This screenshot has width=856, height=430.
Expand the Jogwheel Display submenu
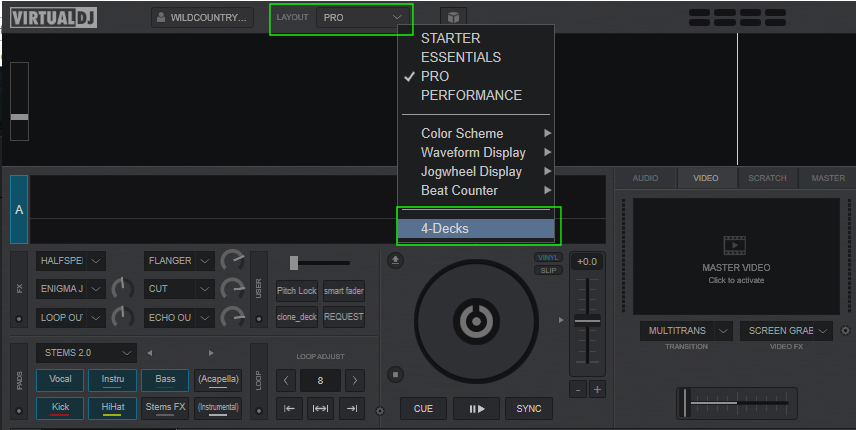[x=476, y=171]
